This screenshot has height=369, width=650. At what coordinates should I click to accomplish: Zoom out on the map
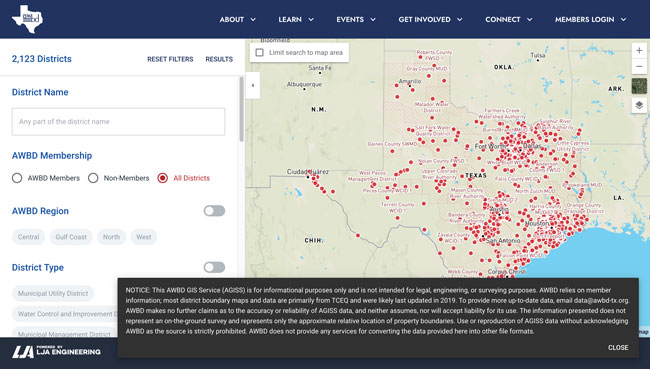click(639, 66)
